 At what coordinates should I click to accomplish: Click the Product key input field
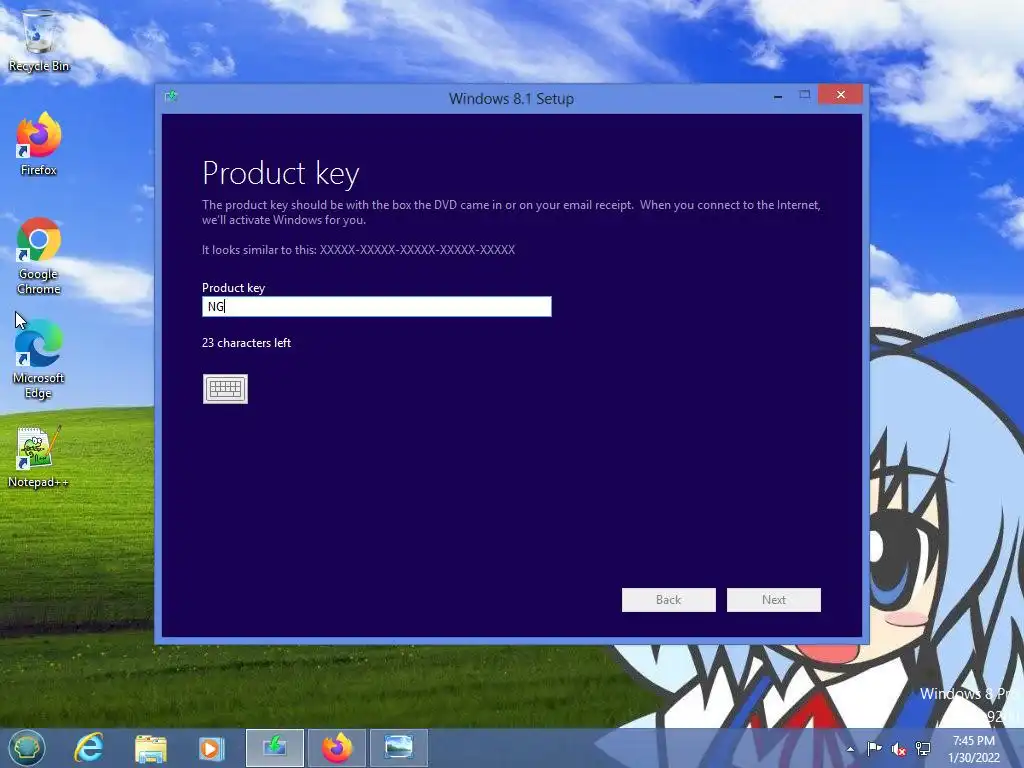click(377, 306)
